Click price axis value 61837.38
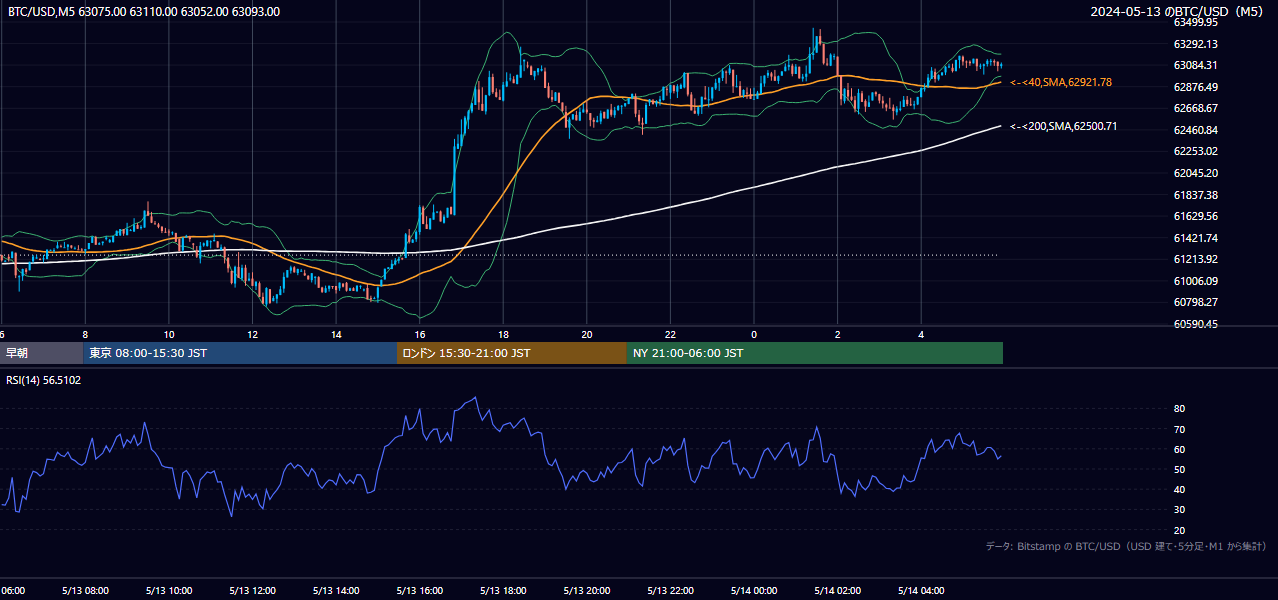Image resolution: width=1278 pixels, height=600 pixels. click(x=1197, y=195)
